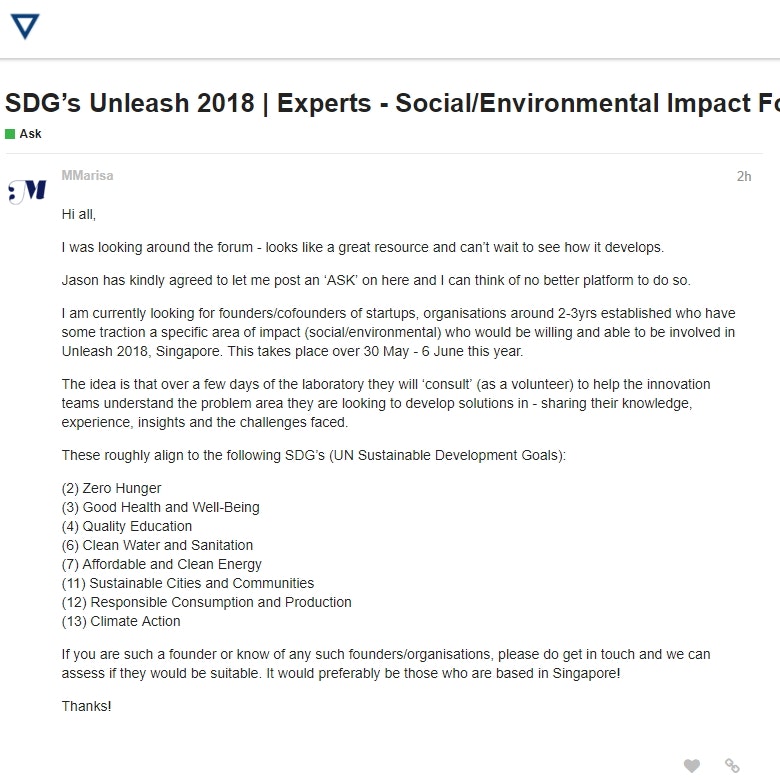
Task: Click the "(13) Climate Action" line
Action: 121,621
